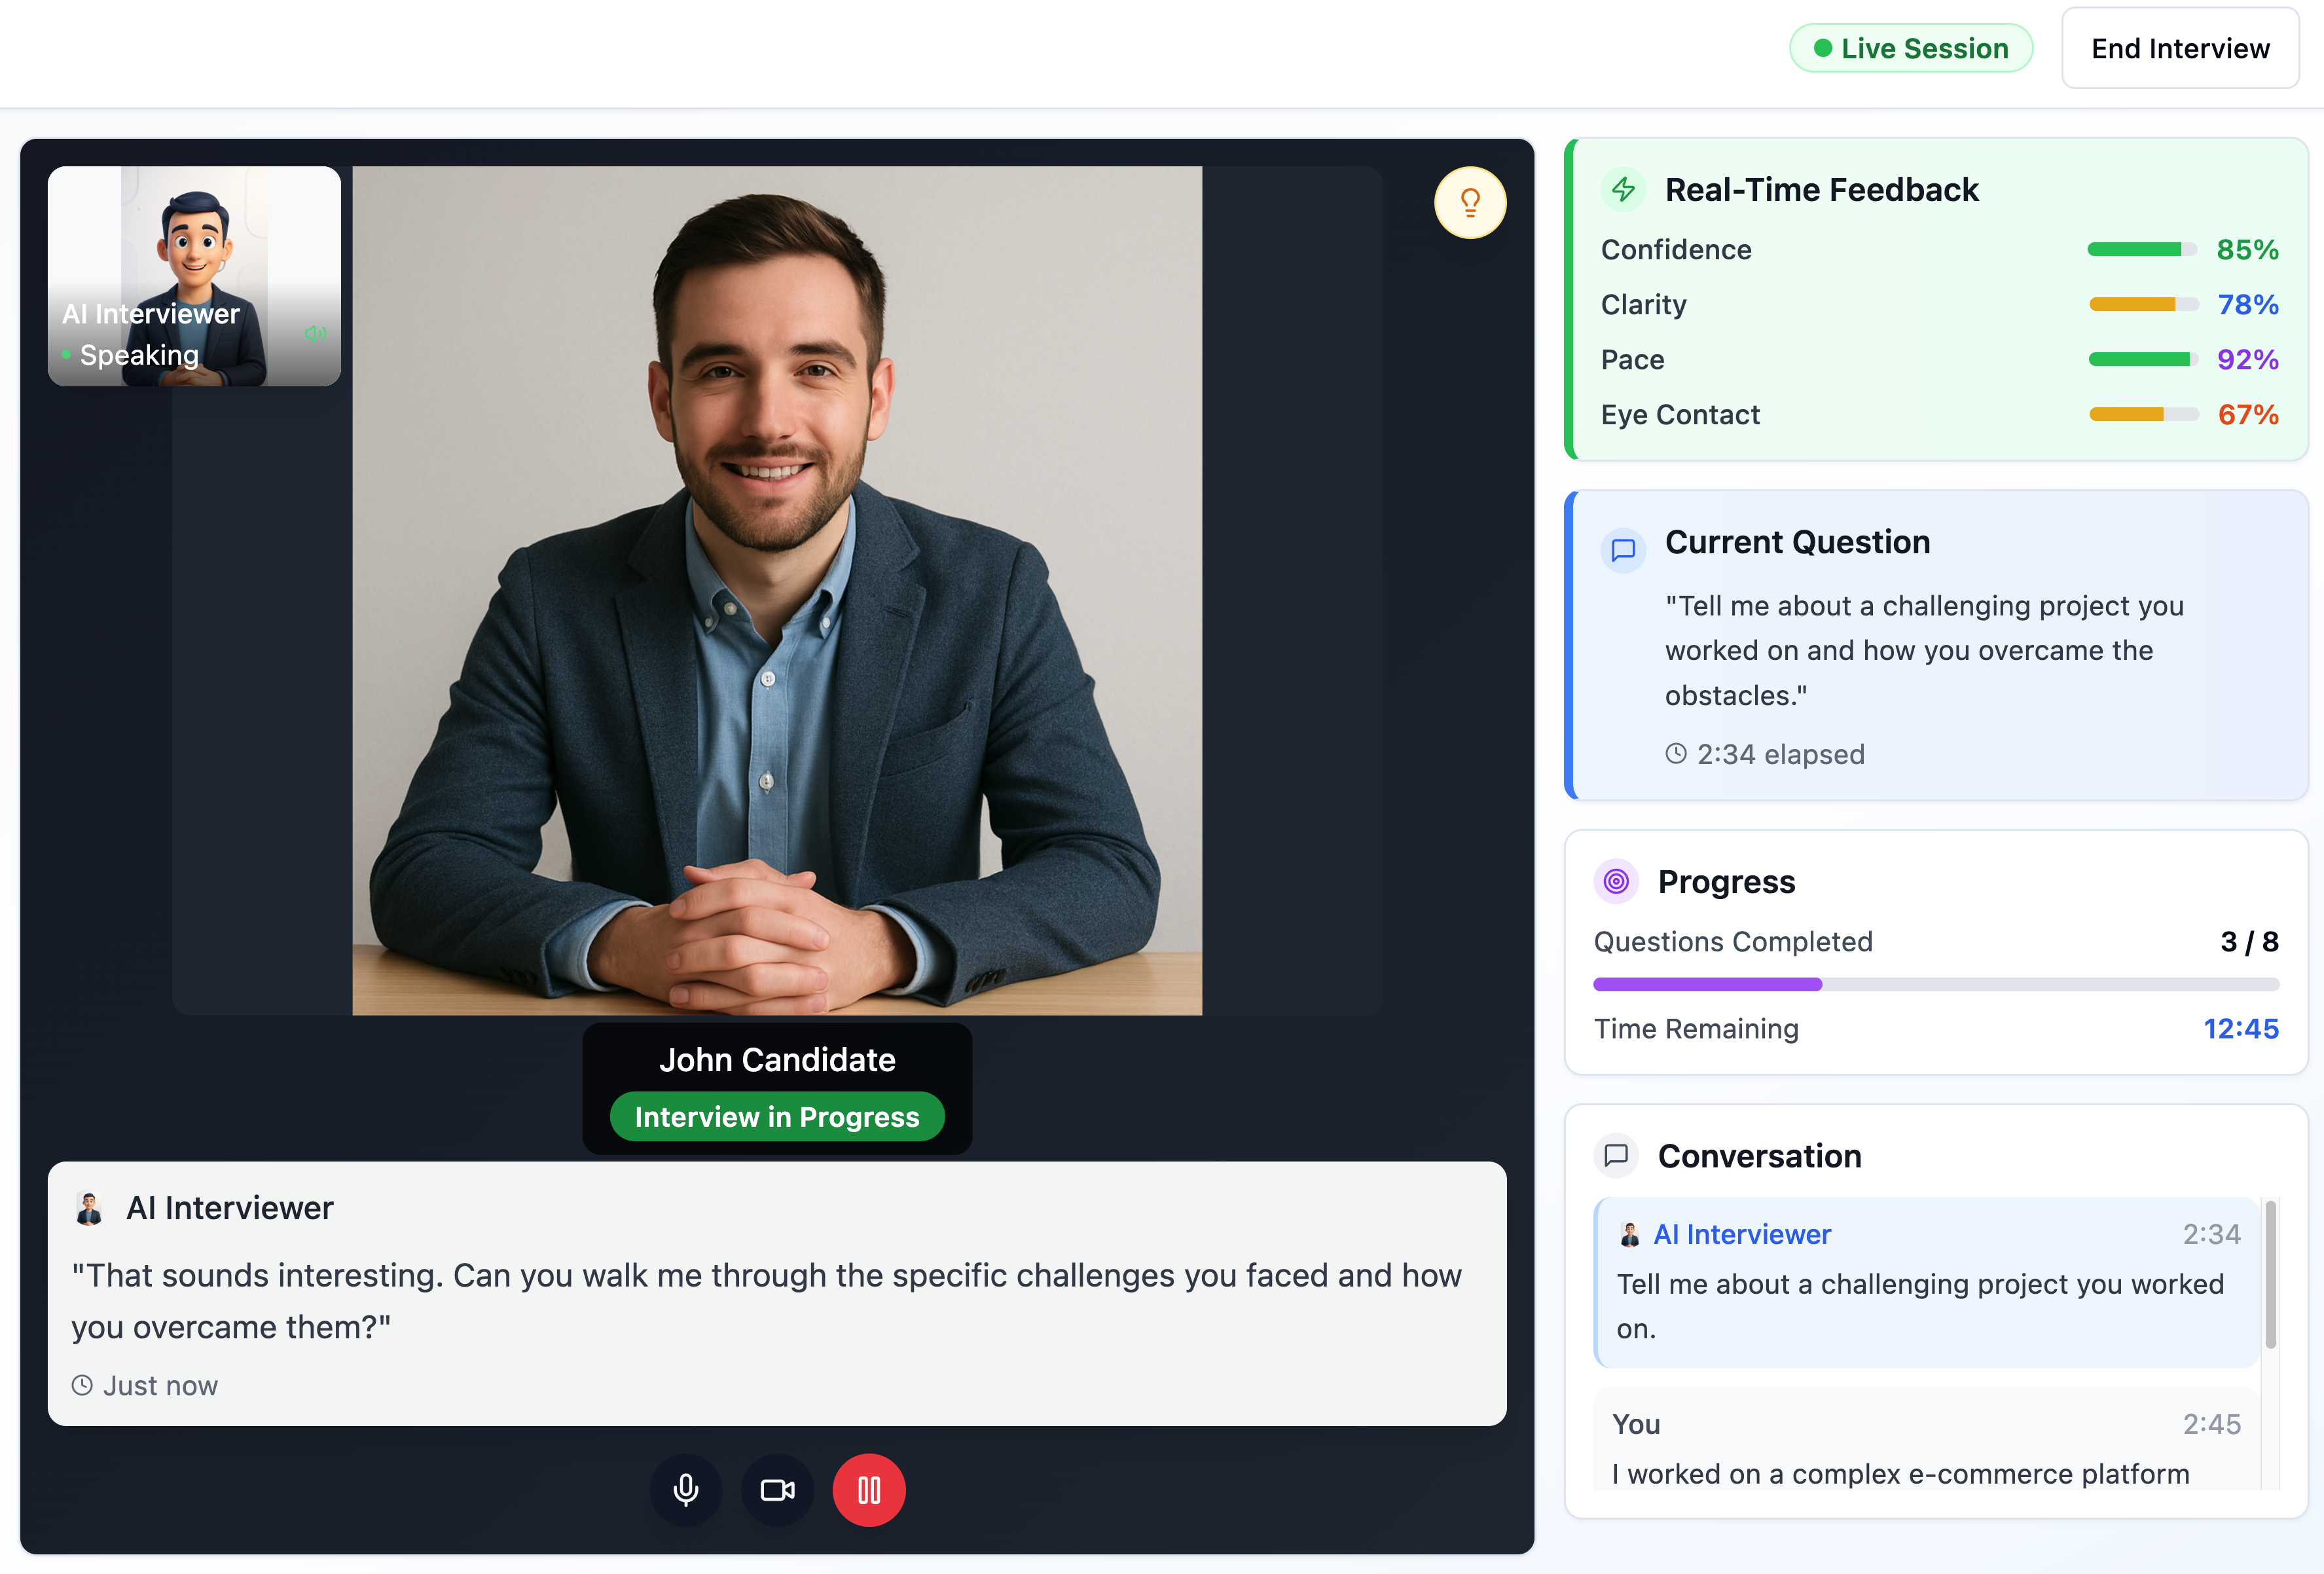The image size is (2324, 1574).
Task: Click the 92% Pace value
Action: pos(2247,359)
